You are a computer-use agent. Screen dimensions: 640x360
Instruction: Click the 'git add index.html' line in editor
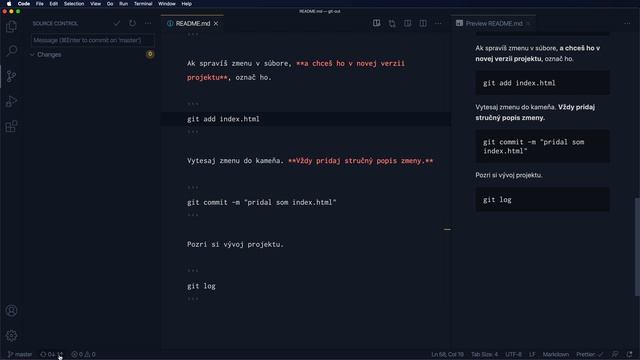[x=223, y=119]
